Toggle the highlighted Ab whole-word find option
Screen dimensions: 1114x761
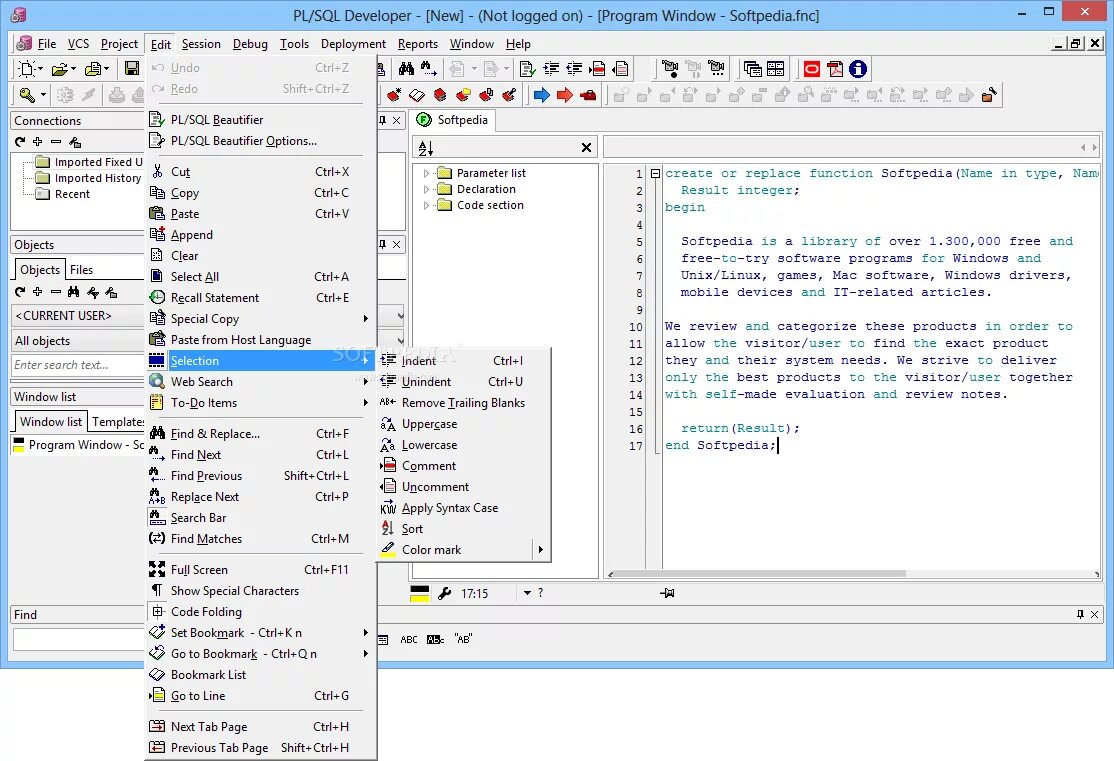[435, 639]
